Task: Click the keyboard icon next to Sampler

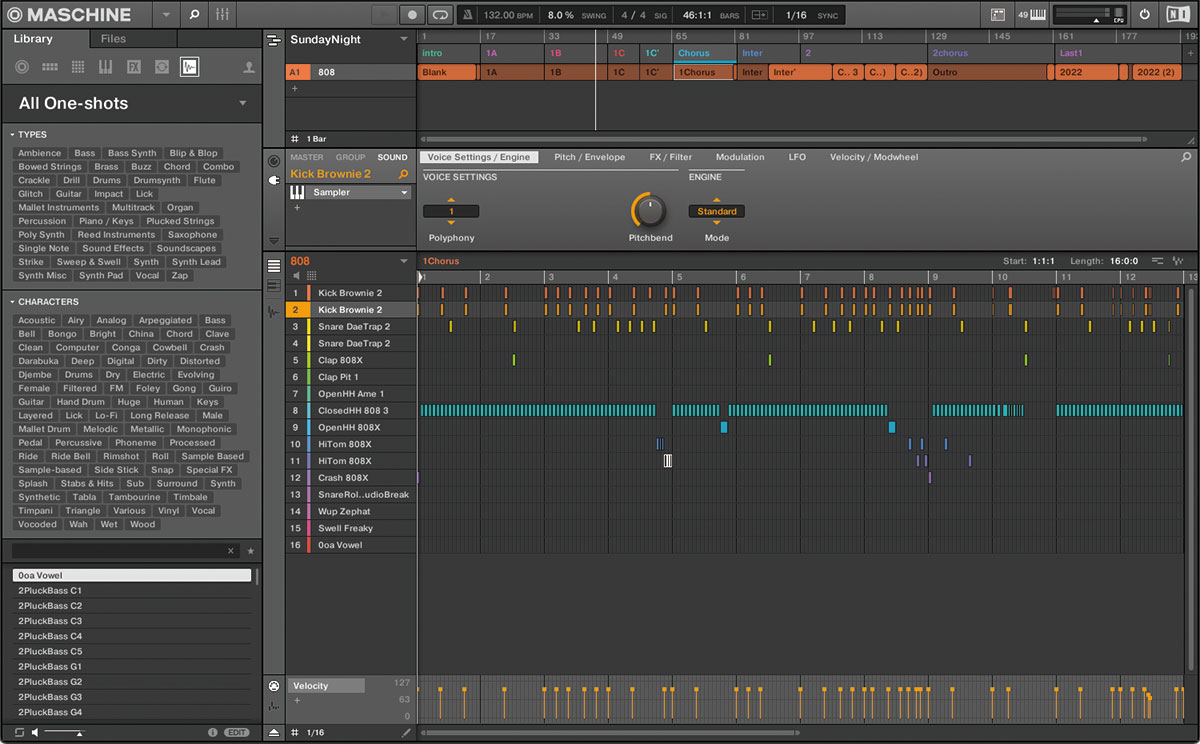Action: pos(298,192)
